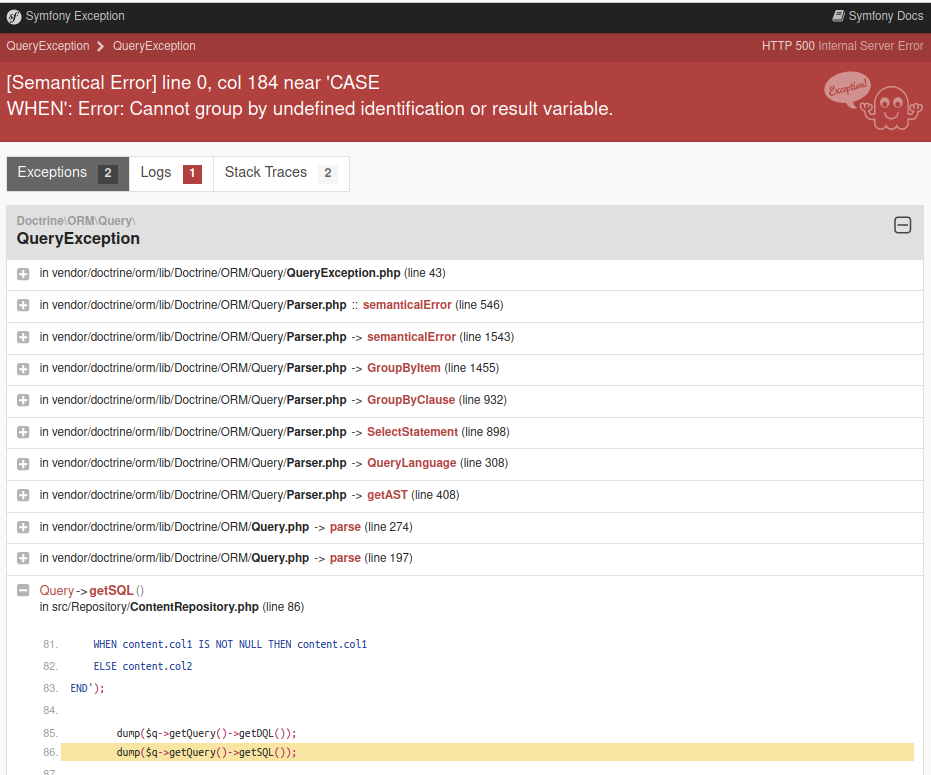The height and width of the screenshot is (775, 931).
Task: Click code line 83 END');
Action: (87, 688)
